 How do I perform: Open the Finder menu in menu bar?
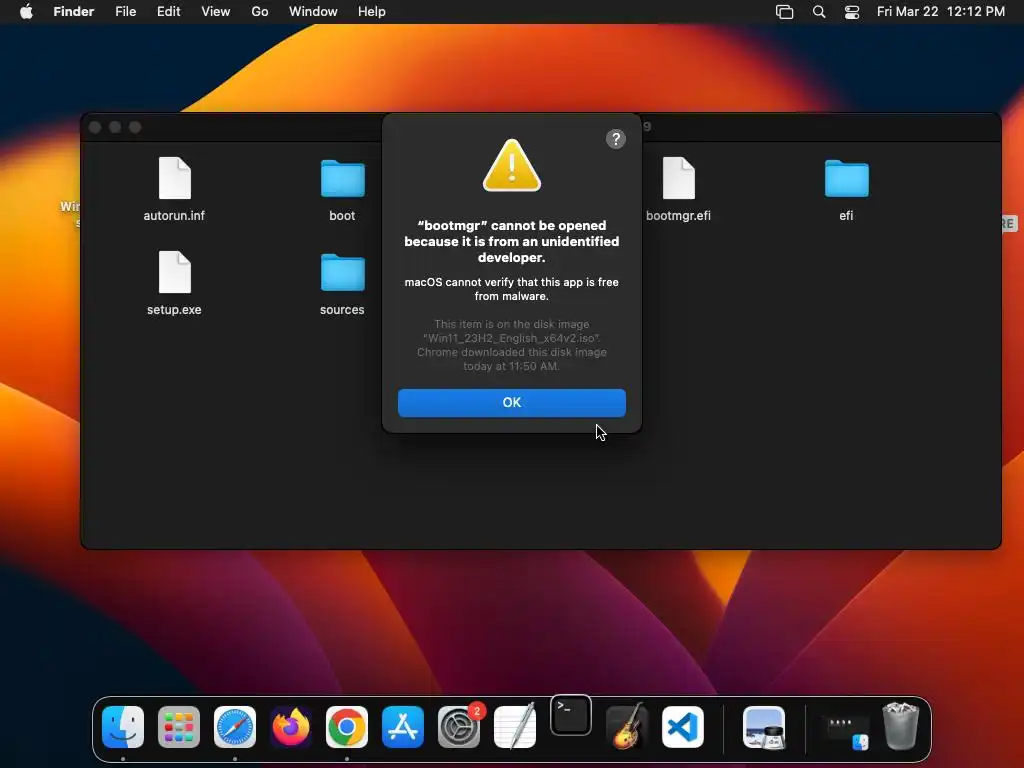[x=73, y=12]
